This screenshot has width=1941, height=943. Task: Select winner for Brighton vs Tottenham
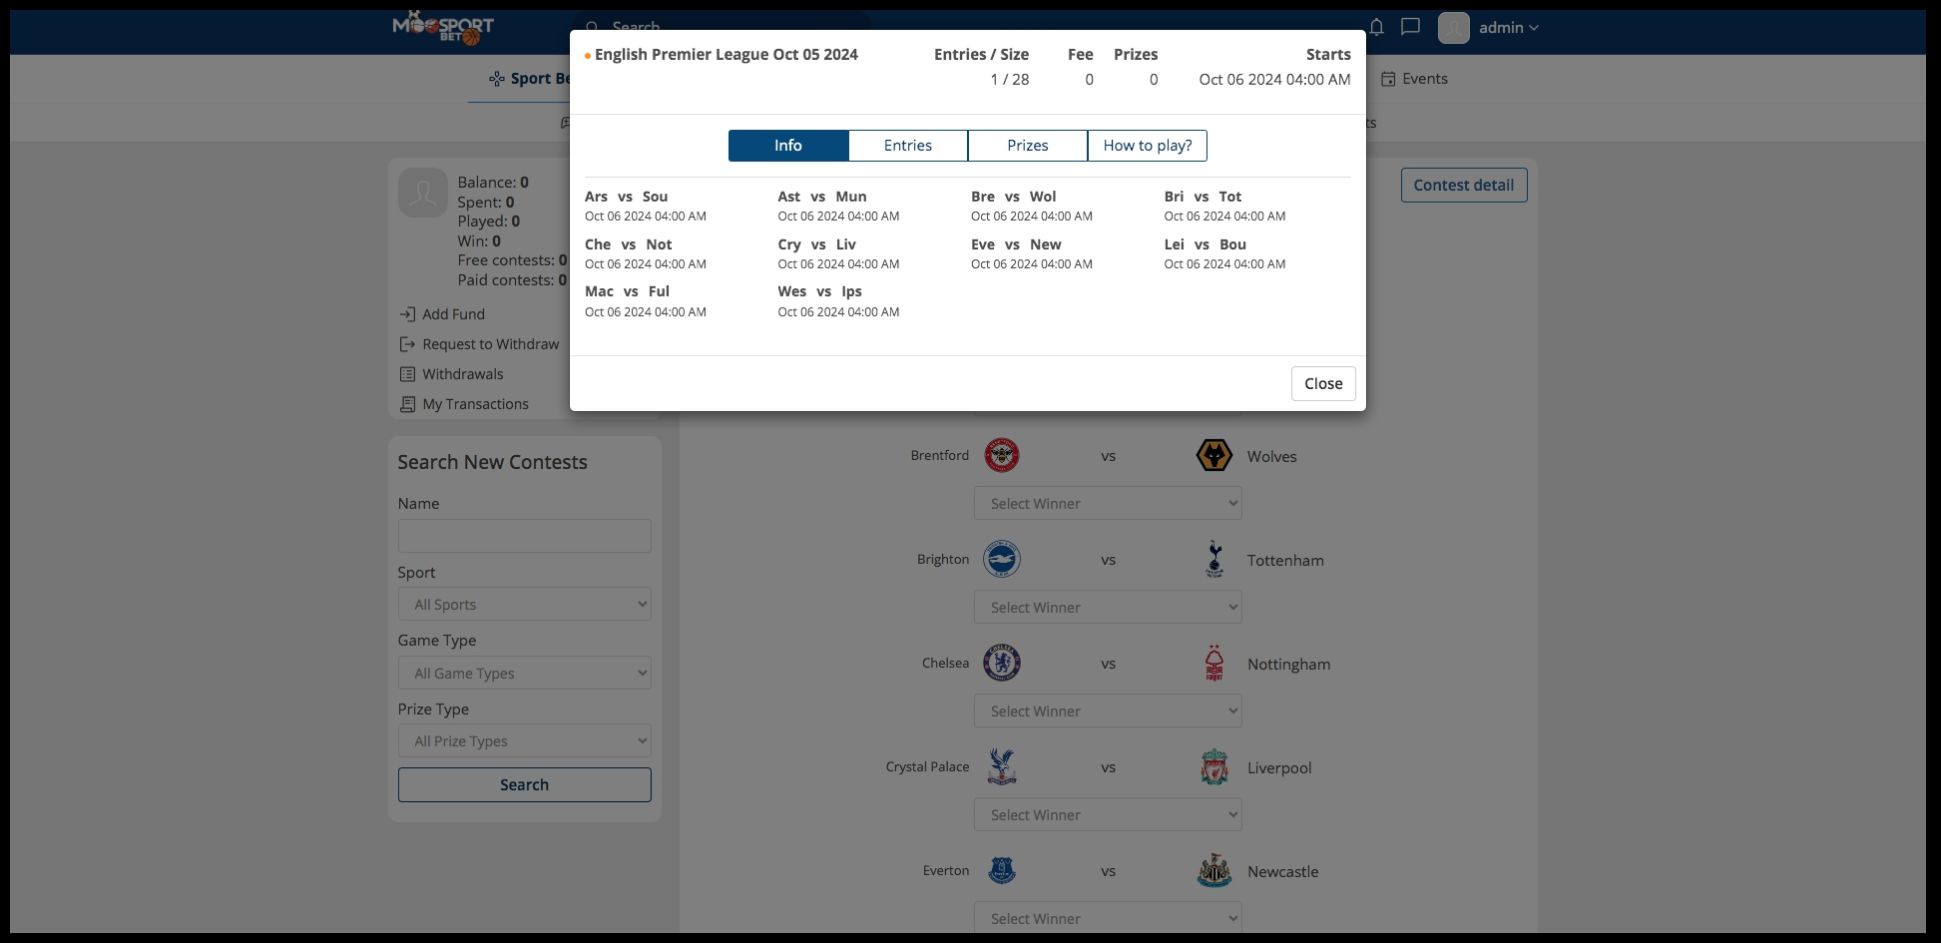tap(1108, 607)
